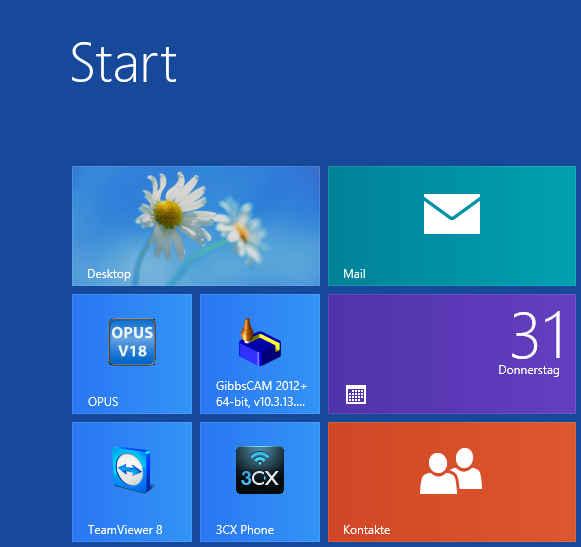Click the white envelope Mail icon

(452, 214)
